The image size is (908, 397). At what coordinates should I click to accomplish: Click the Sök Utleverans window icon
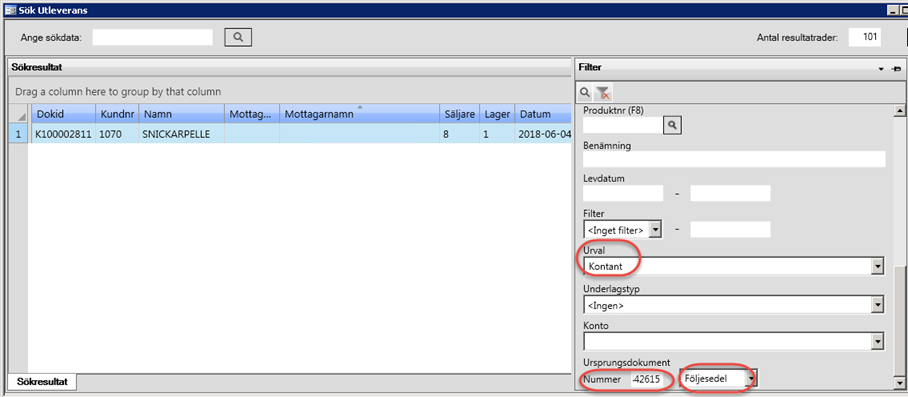tap(10, 10)
